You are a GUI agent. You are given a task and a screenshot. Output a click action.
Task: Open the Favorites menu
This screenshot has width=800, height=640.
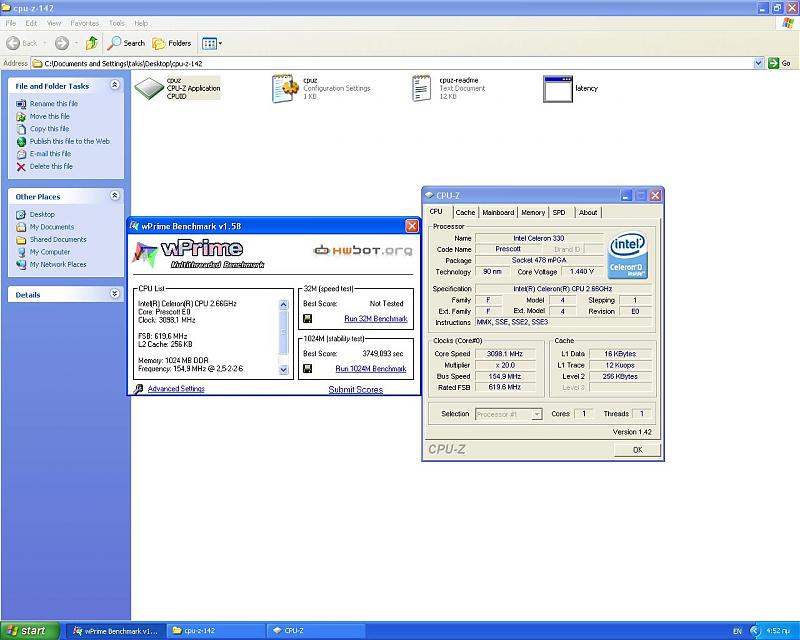point(85,23)
